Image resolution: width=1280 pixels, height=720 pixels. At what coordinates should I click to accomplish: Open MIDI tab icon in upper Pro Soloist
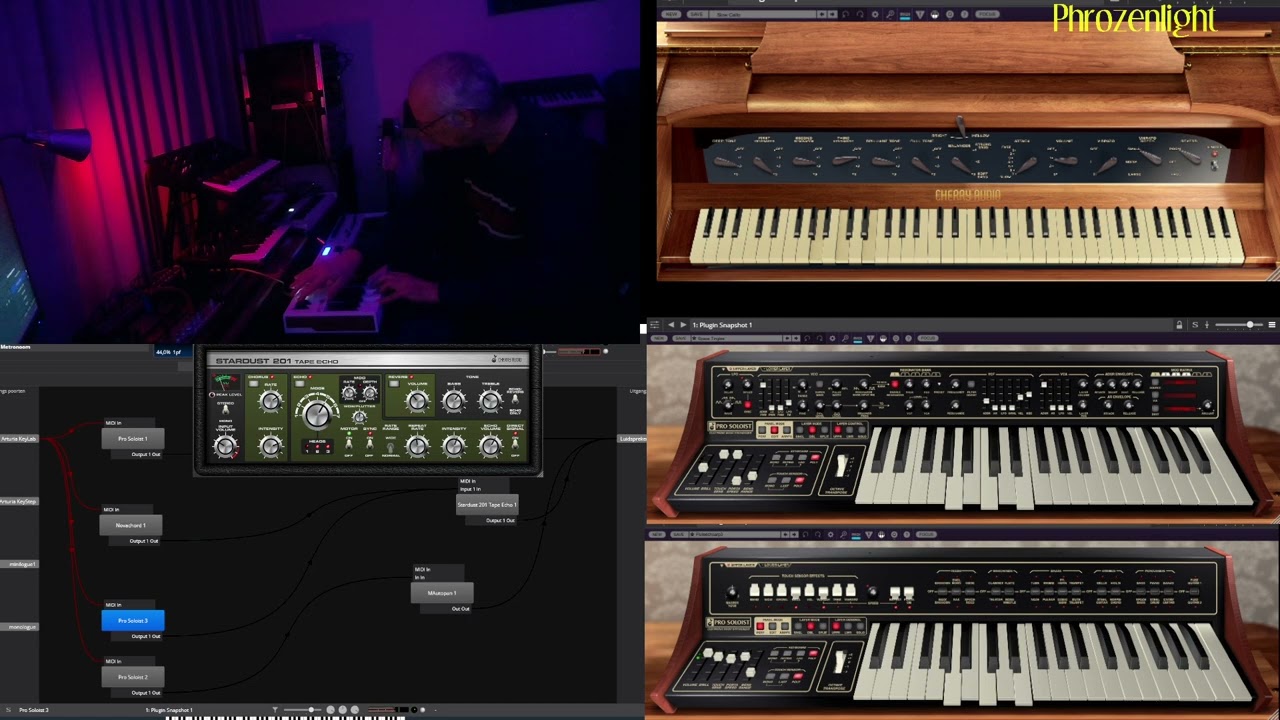pos(858,338)
